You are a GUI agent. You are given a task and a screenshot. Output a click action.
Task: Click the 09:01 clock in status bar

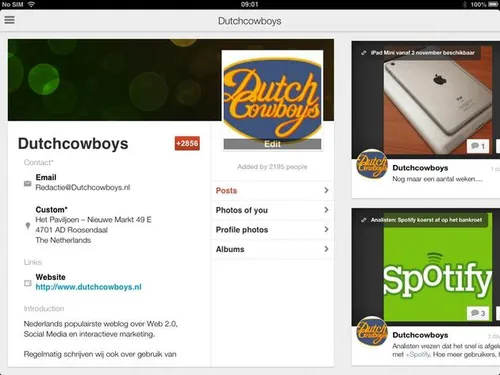coord(250,4)
